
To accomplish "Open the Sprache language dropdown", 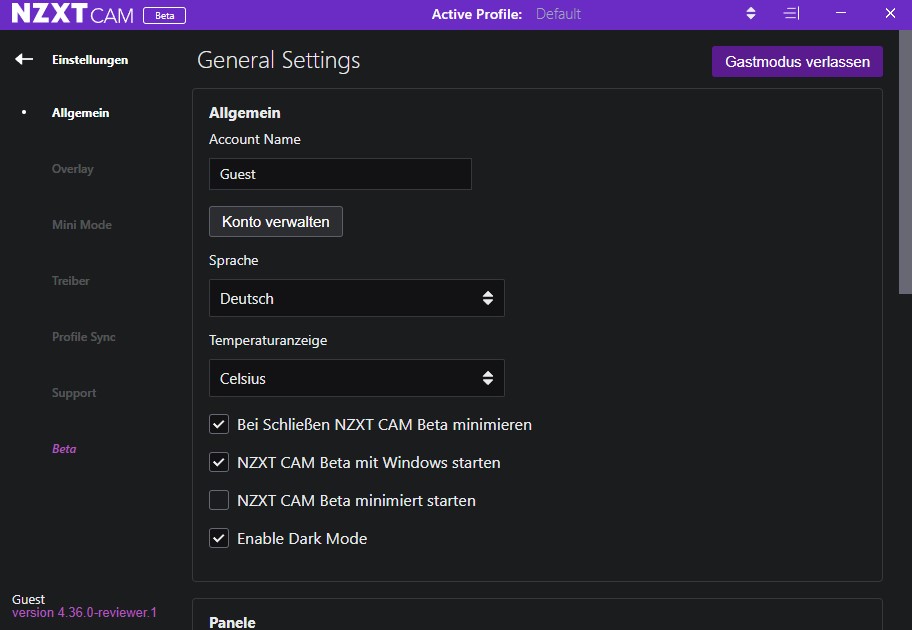I will tap(356, 298).
